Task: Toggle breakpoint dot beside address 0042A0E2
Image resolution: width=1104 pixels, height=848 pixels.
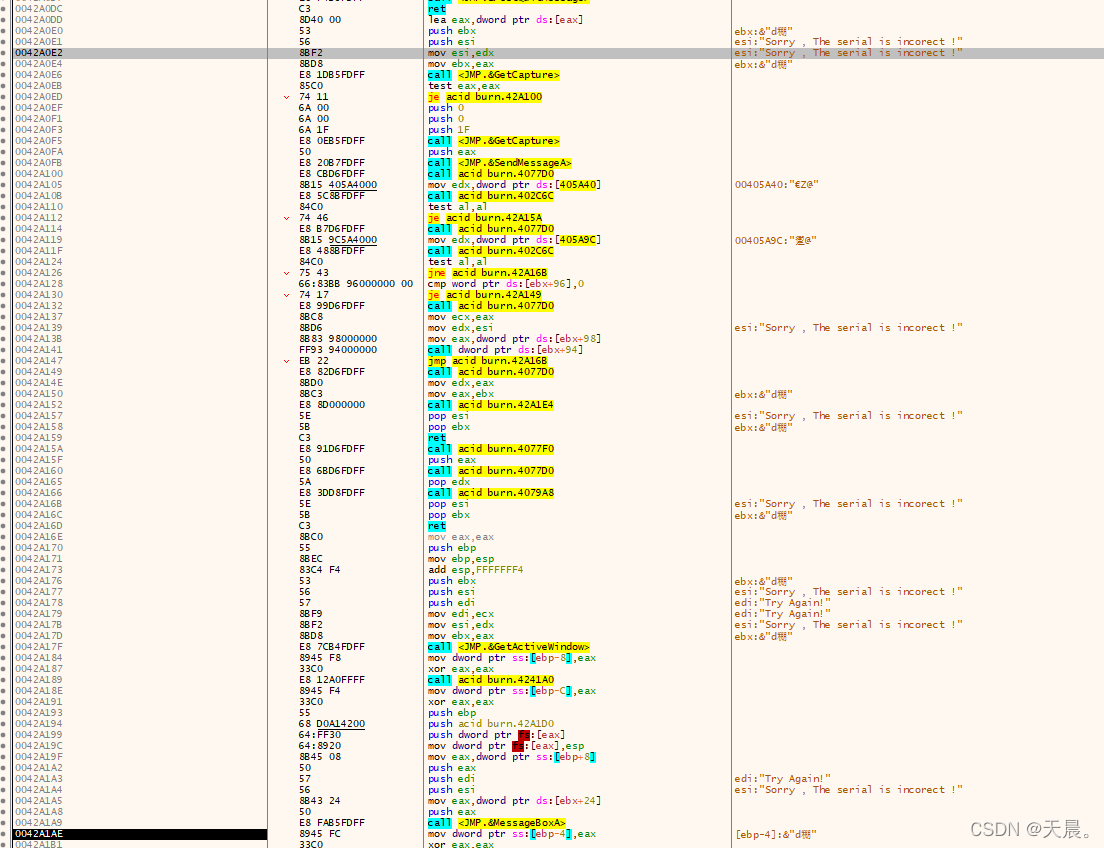Action: [x=4, y=53]
